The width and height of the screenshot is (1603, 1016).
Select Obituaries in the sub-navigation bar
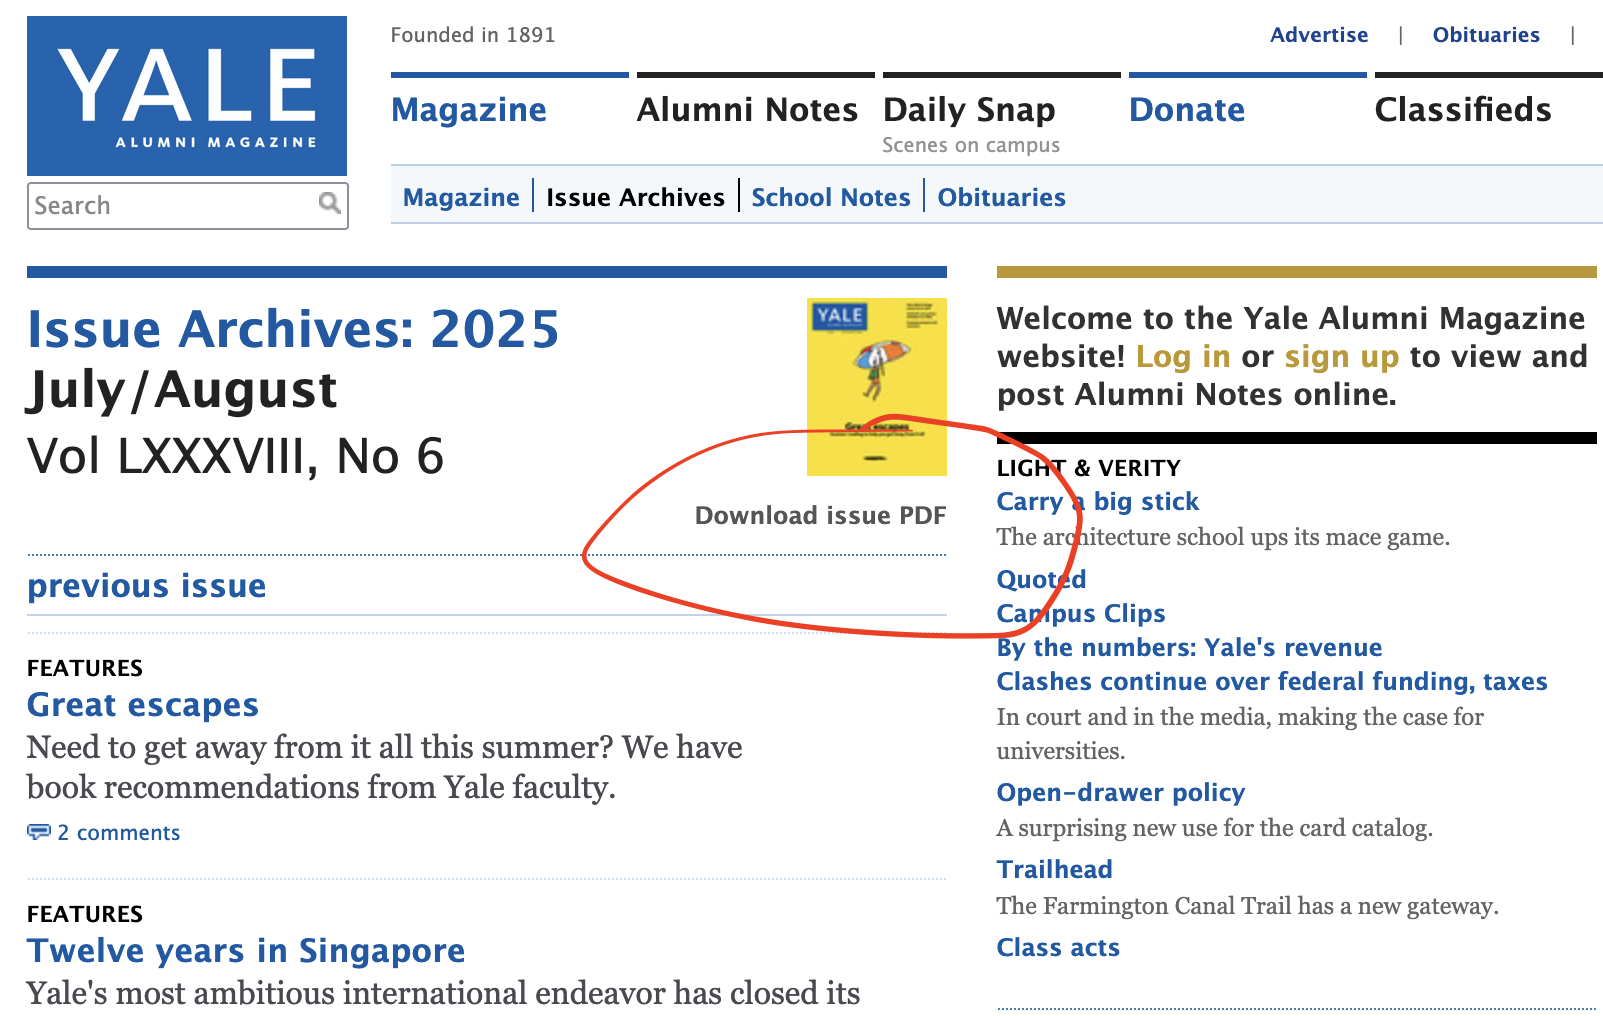1001,197
